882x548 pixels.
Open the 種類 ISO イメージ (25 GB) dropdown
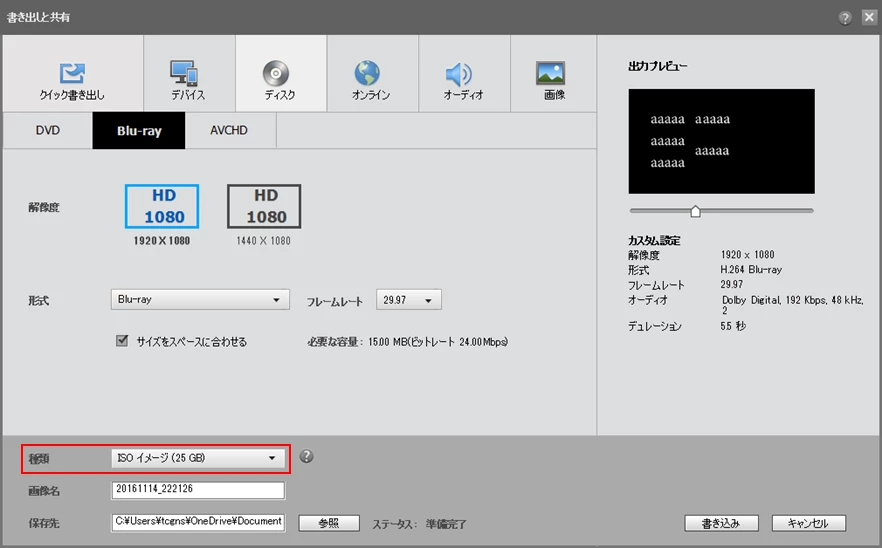point(198,458)
